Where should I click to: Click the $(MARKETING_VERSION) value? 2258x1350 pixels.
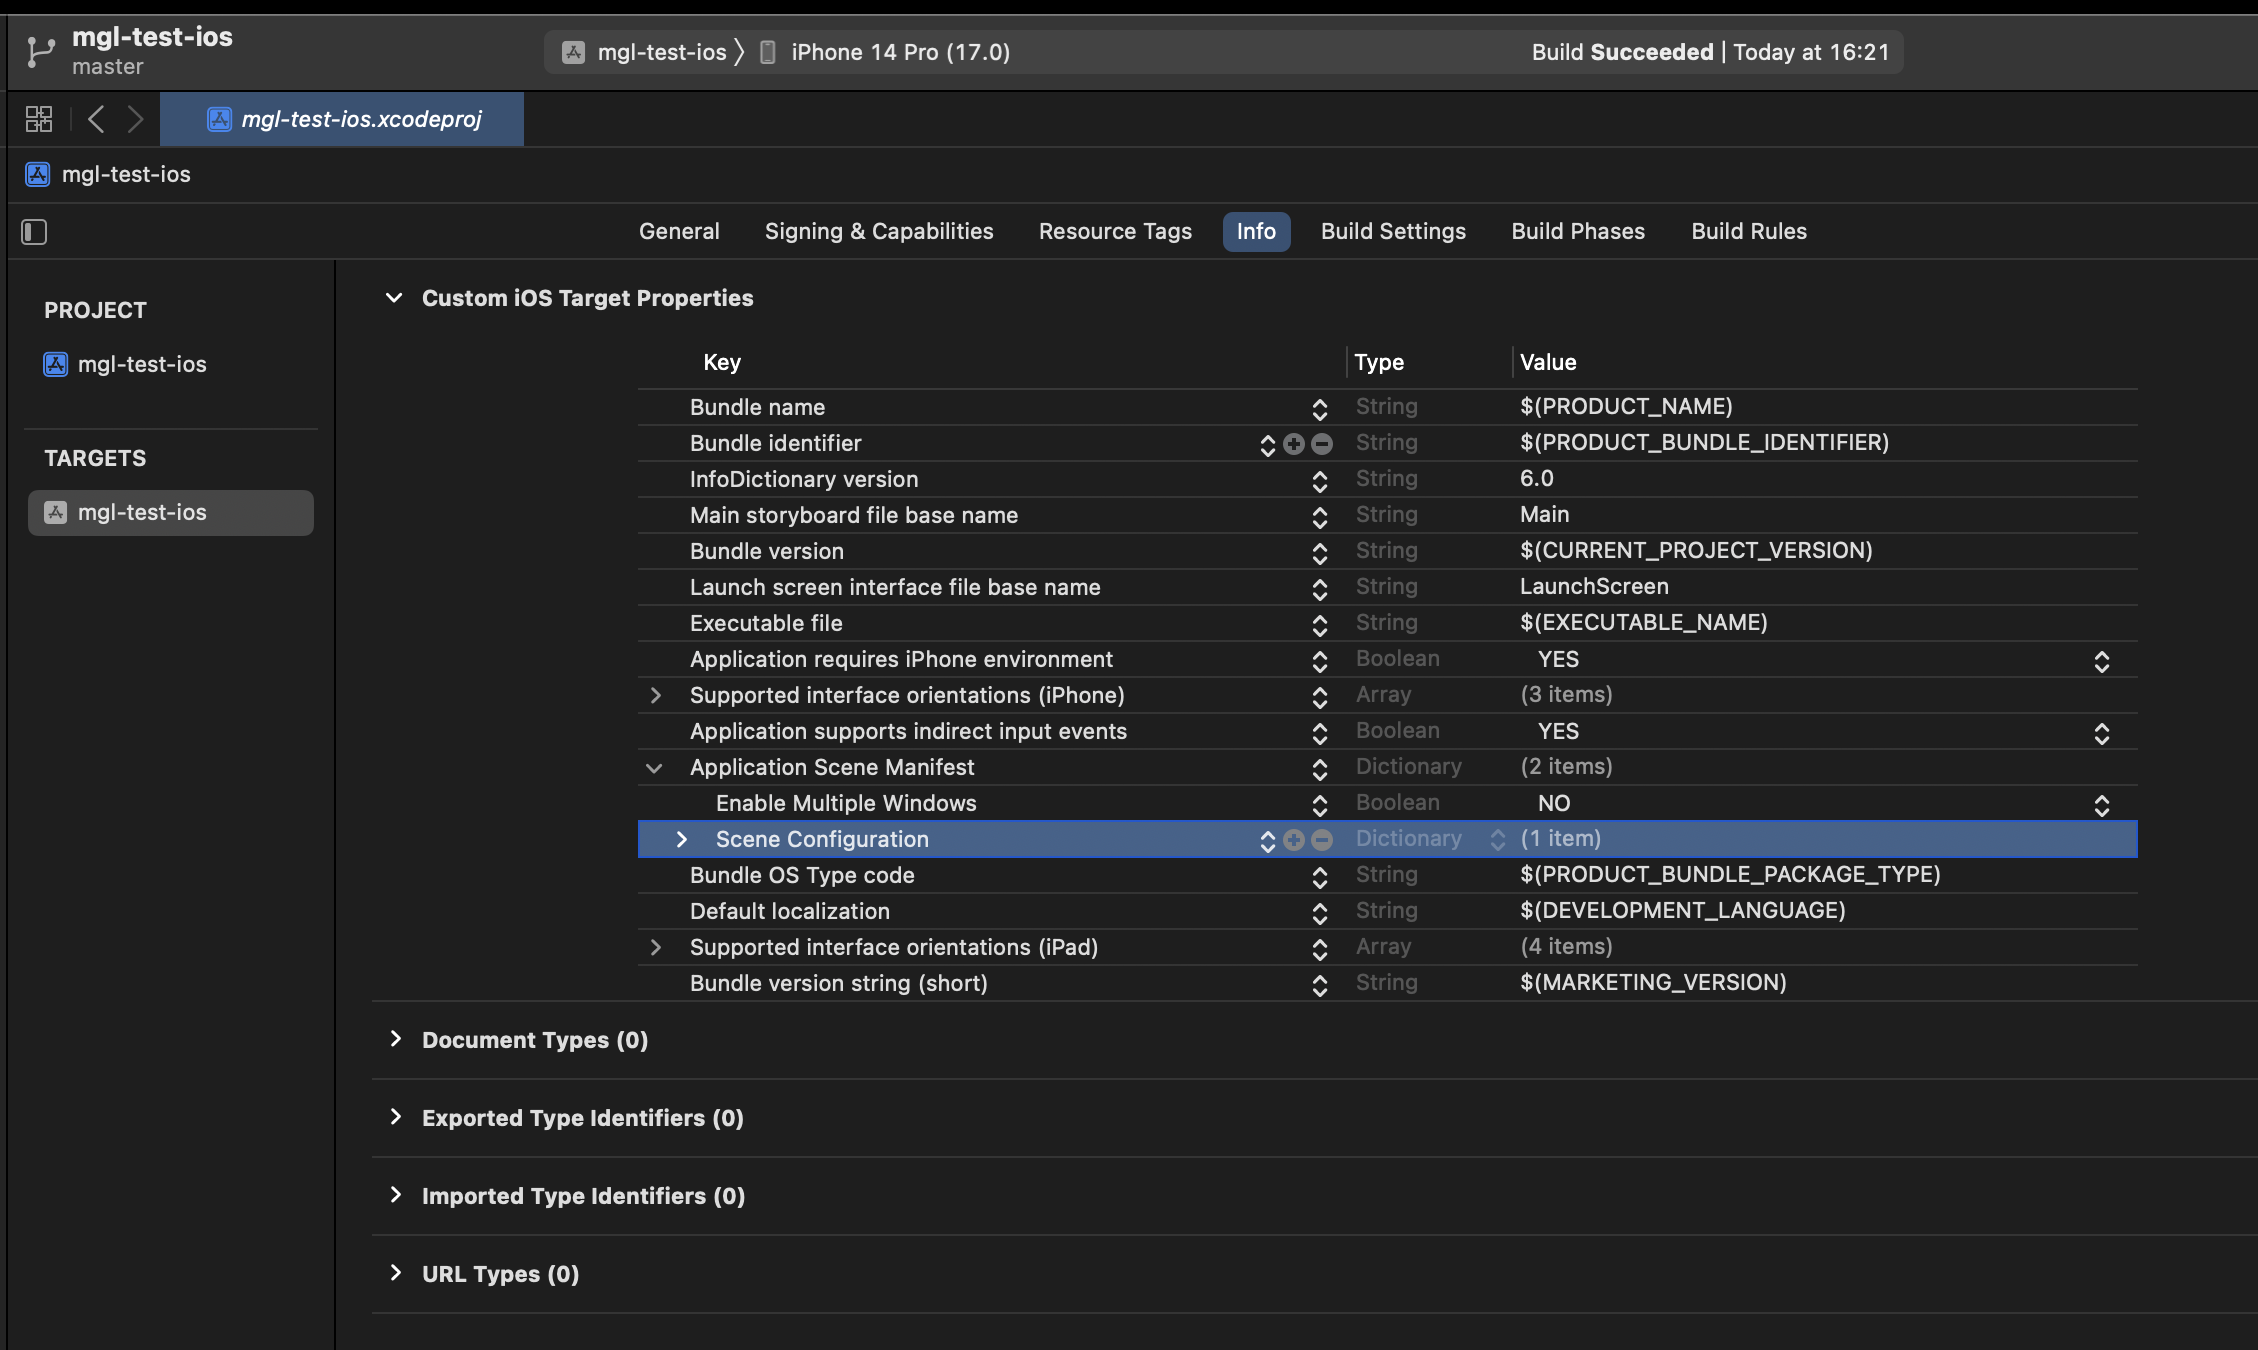[1653, 982]
